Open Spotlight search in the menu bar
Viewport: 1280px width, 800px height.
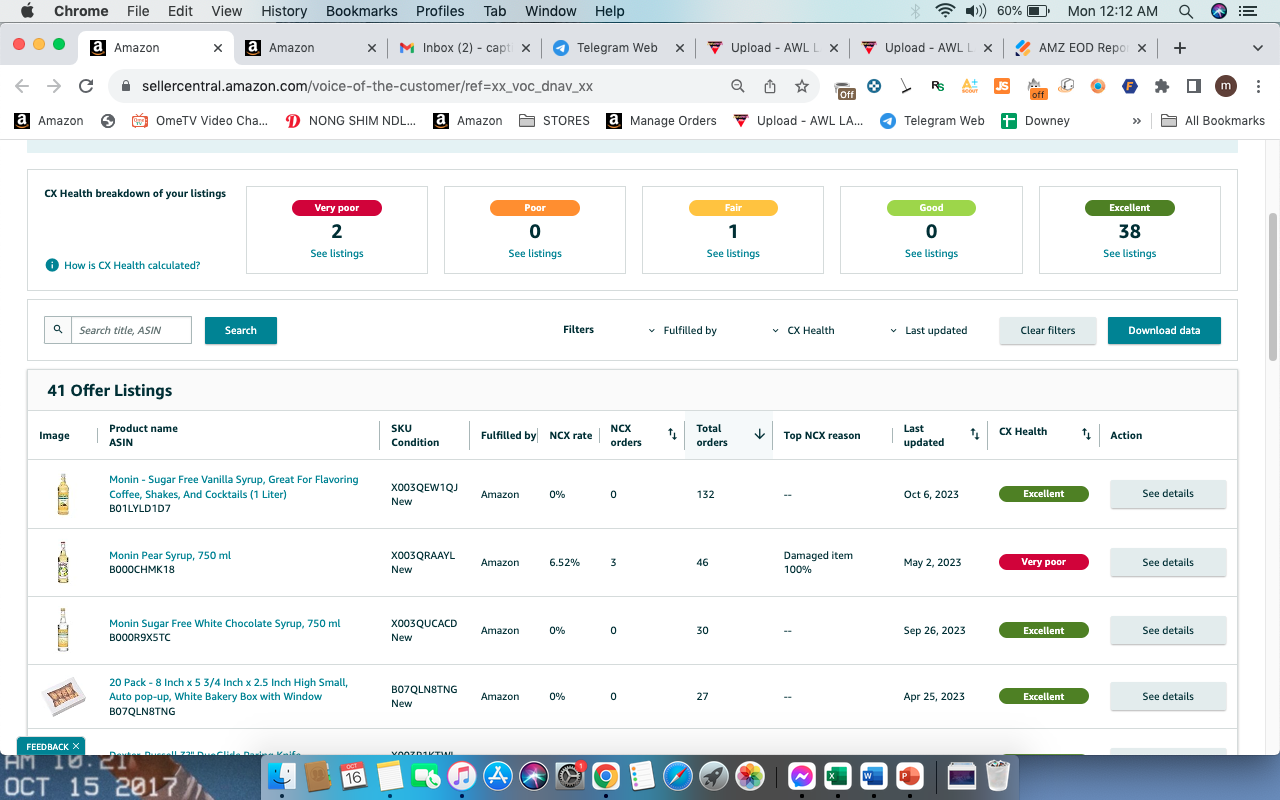1186,11
